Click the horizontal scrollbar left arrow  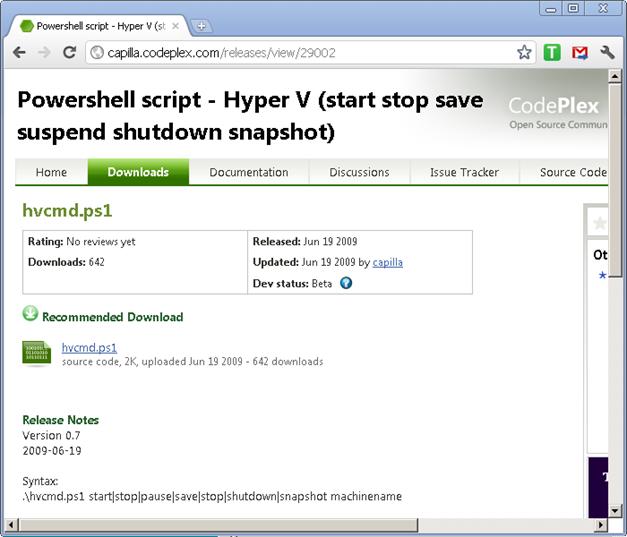tap(11, 524)
